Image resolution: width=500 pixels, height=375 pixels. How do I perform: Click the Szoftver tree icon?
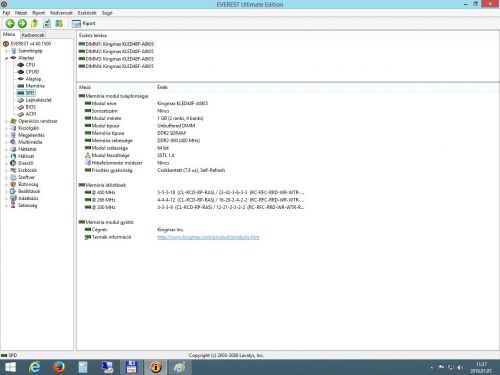click(13, 177)
